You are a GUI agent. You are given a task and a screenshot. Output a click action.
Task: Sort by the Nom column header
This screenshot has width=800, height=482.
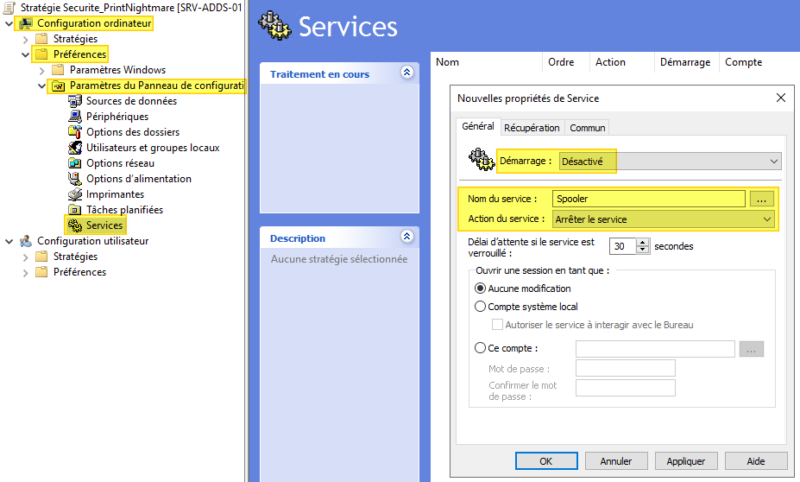487,62
